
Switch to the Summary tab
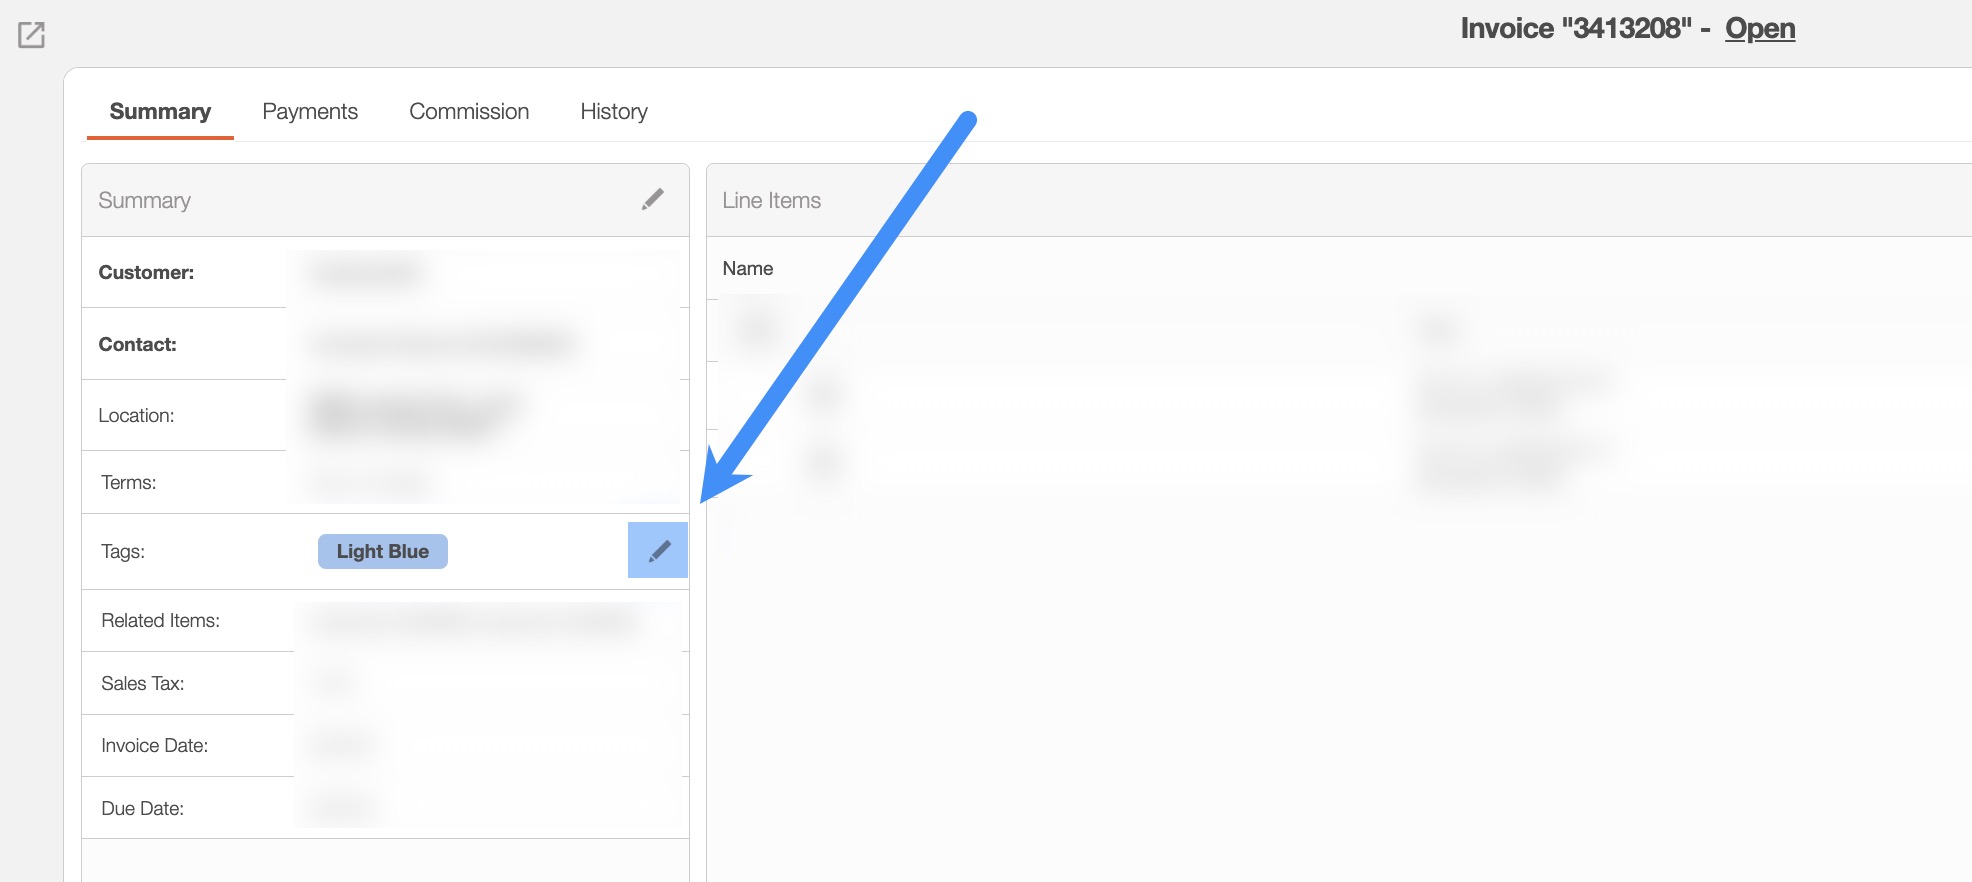(x=160, y=111)
